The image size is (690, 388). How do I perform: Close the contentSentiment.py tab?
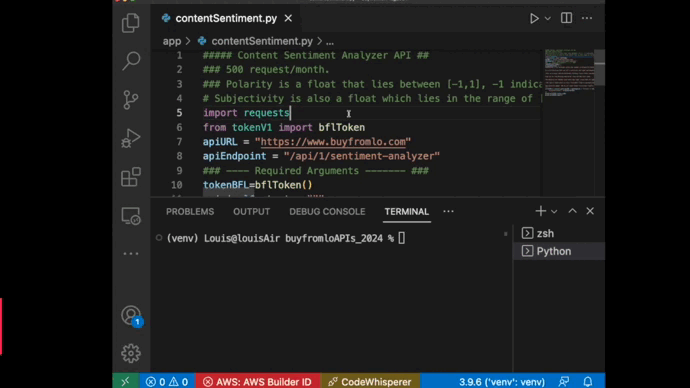(288, 18)
